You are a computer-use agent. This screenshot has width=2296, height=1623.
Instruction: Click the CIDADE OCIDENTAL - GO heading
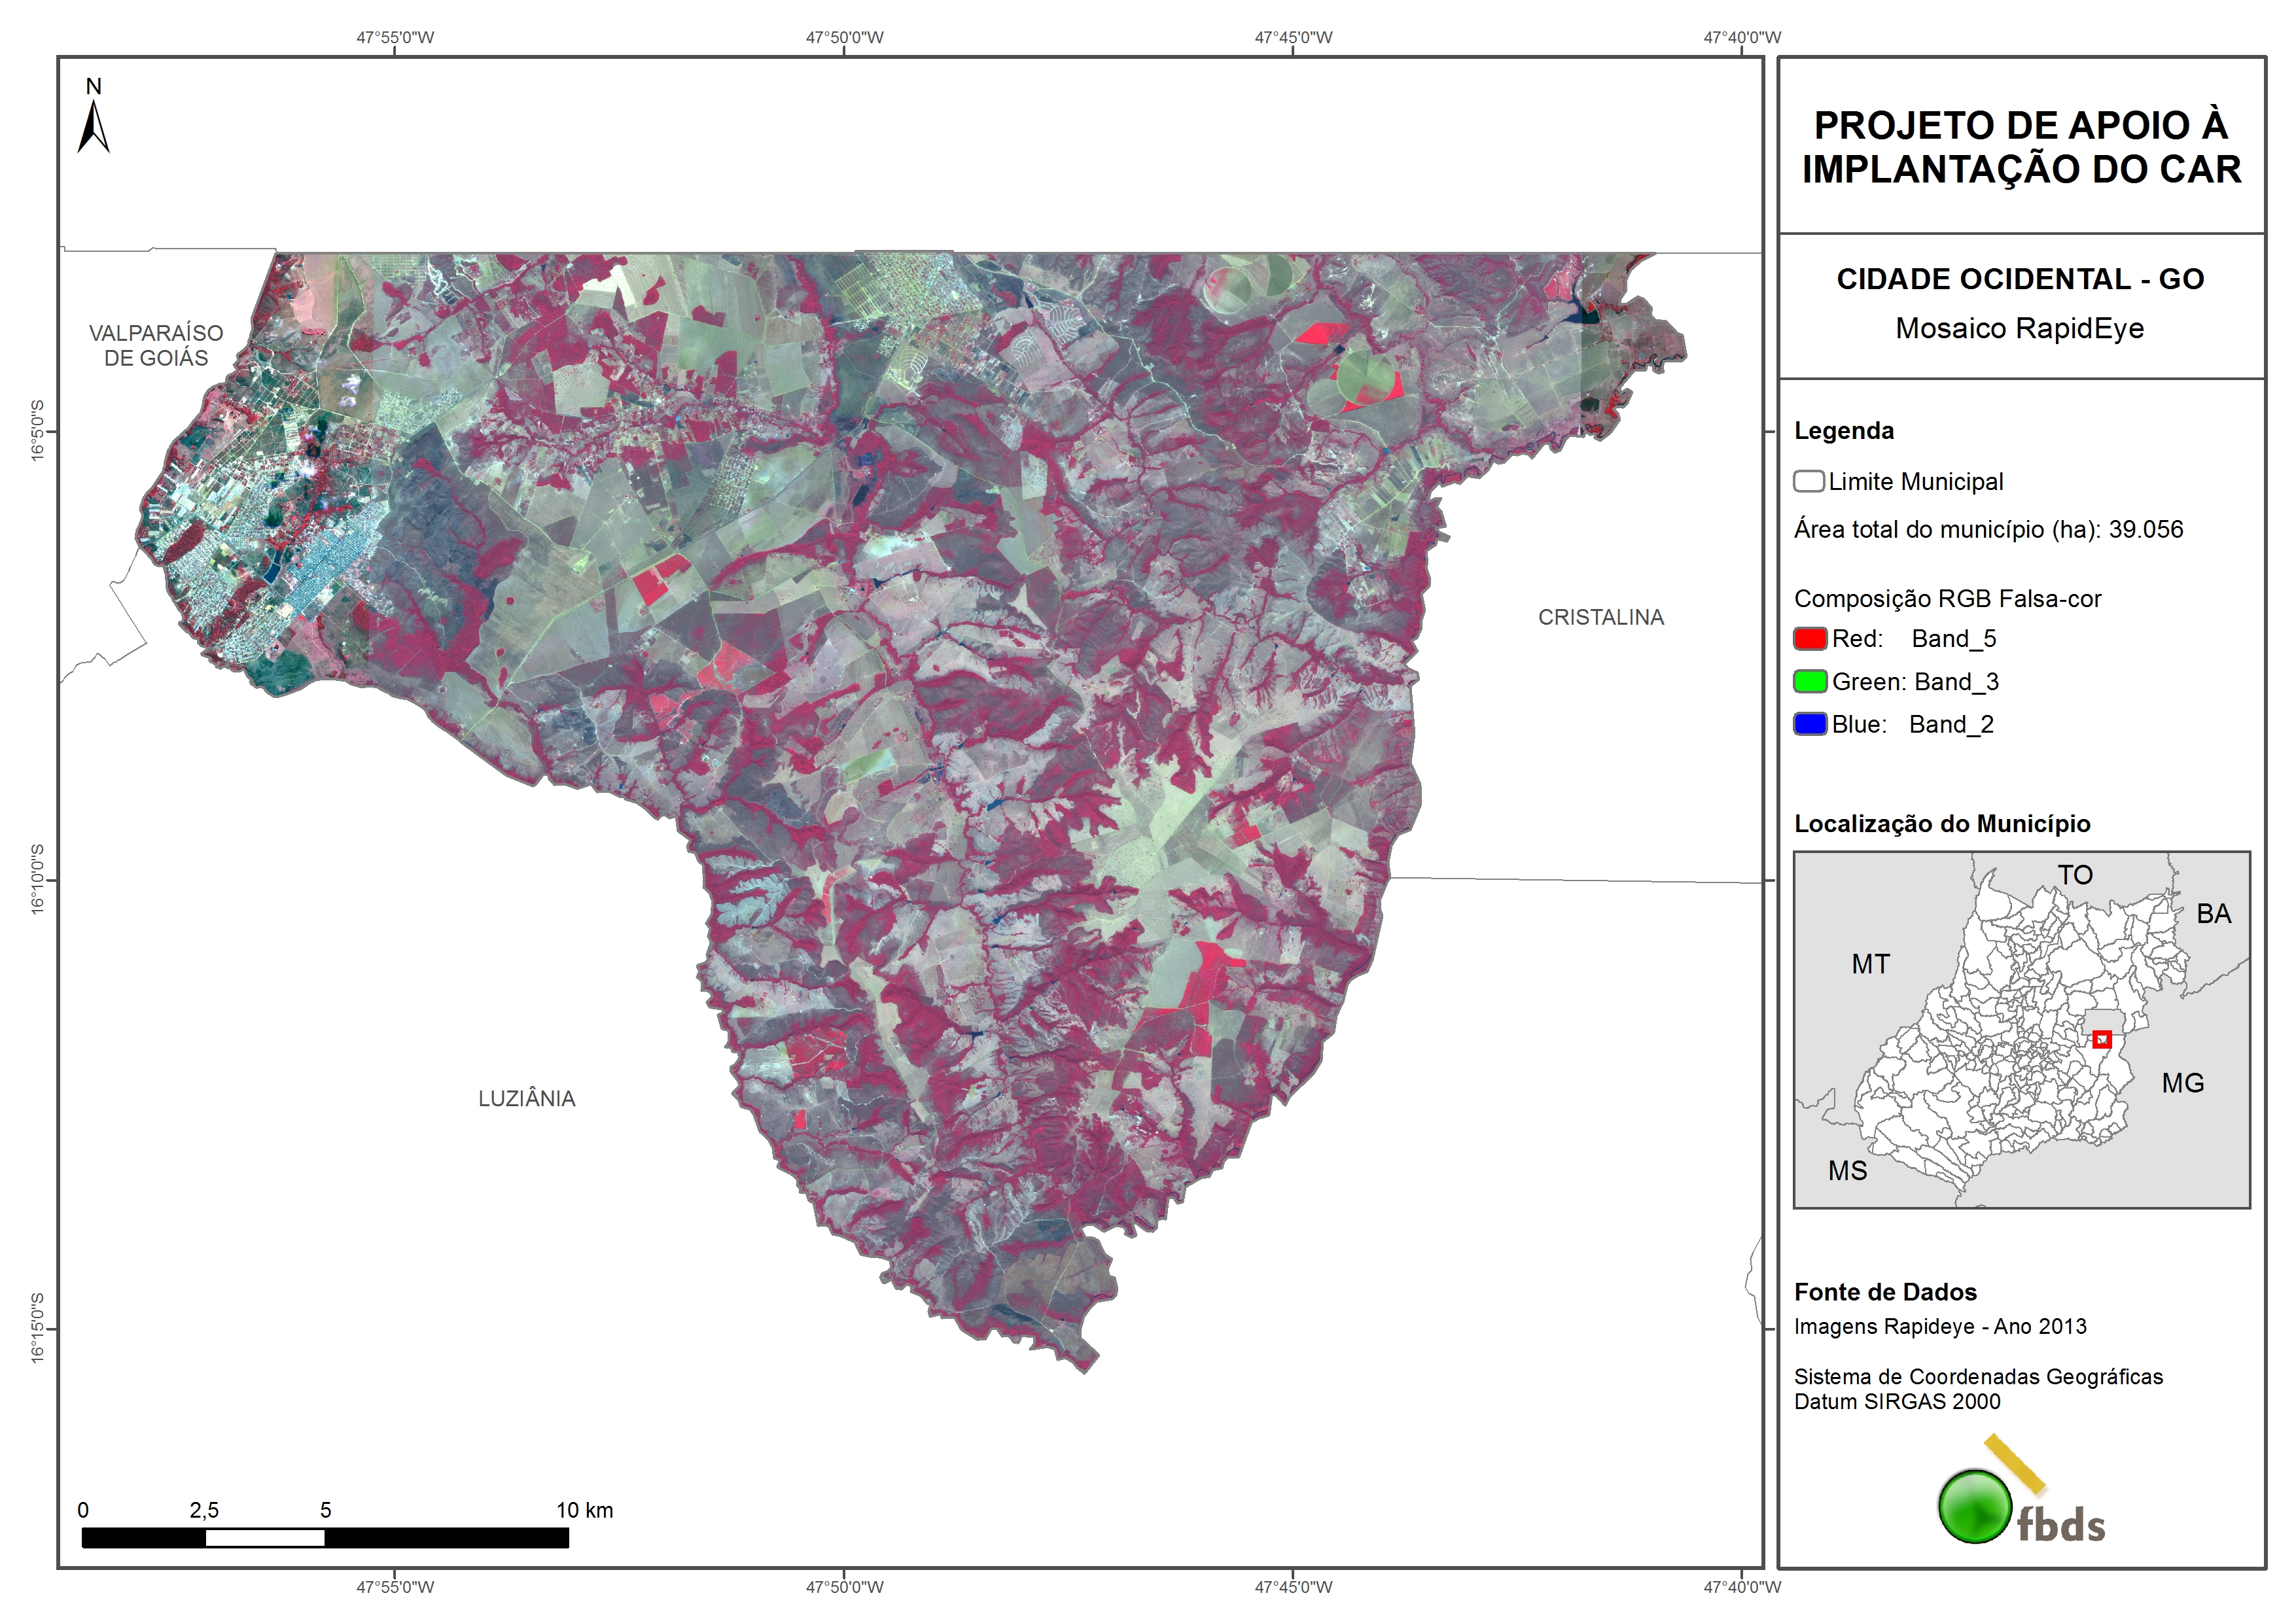[x=2020, y=279]
